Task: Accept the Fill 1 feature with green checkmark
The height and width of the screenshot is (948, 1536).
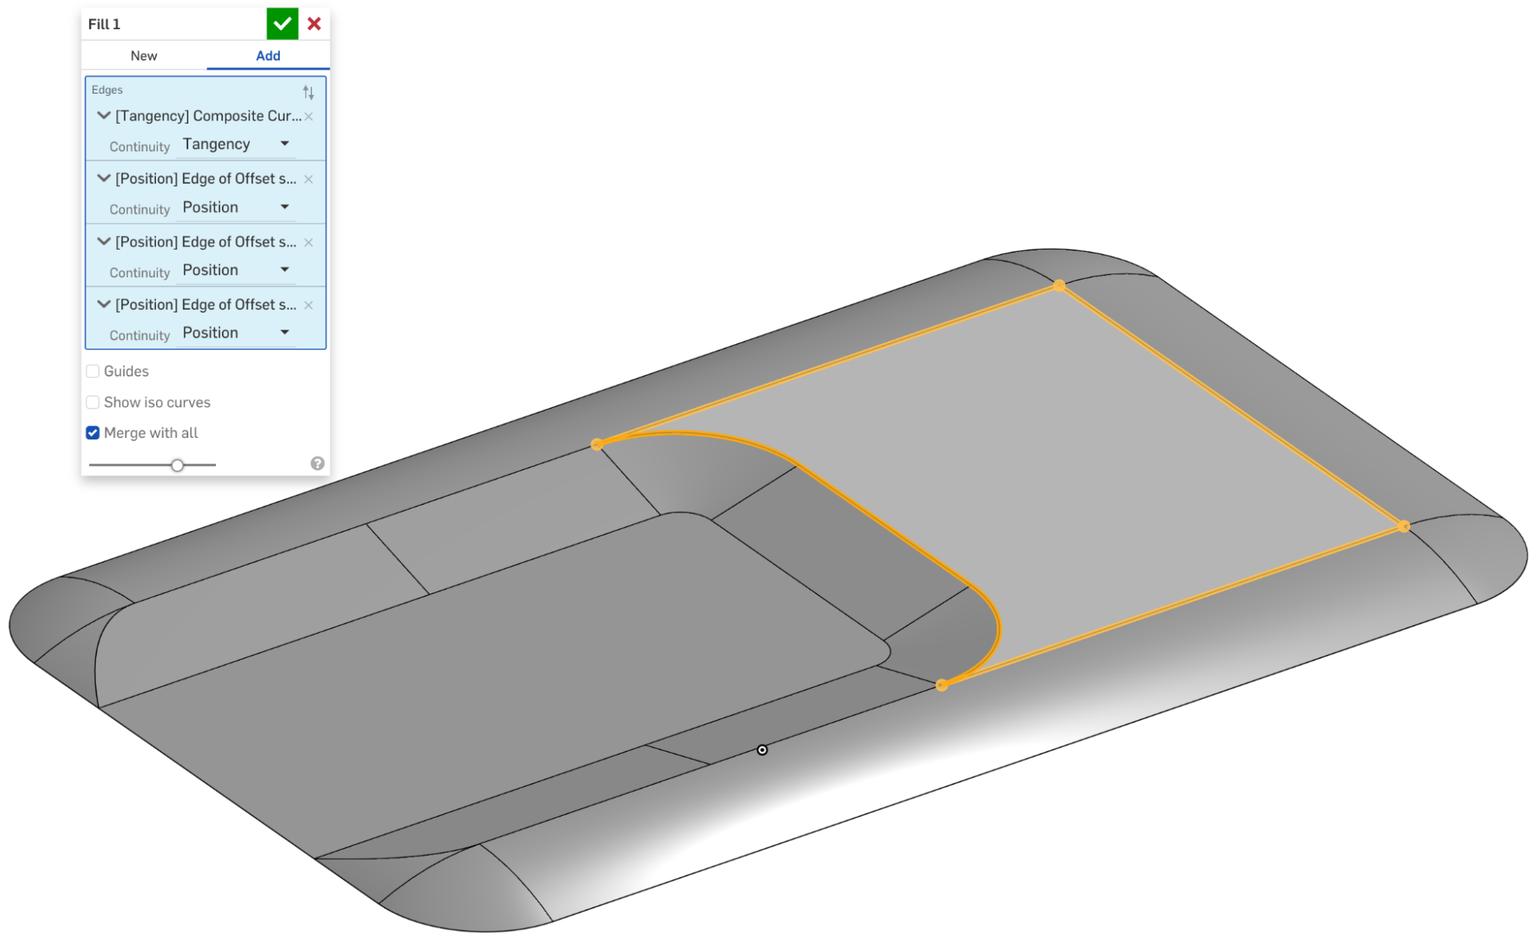Action: click(281, 23)
